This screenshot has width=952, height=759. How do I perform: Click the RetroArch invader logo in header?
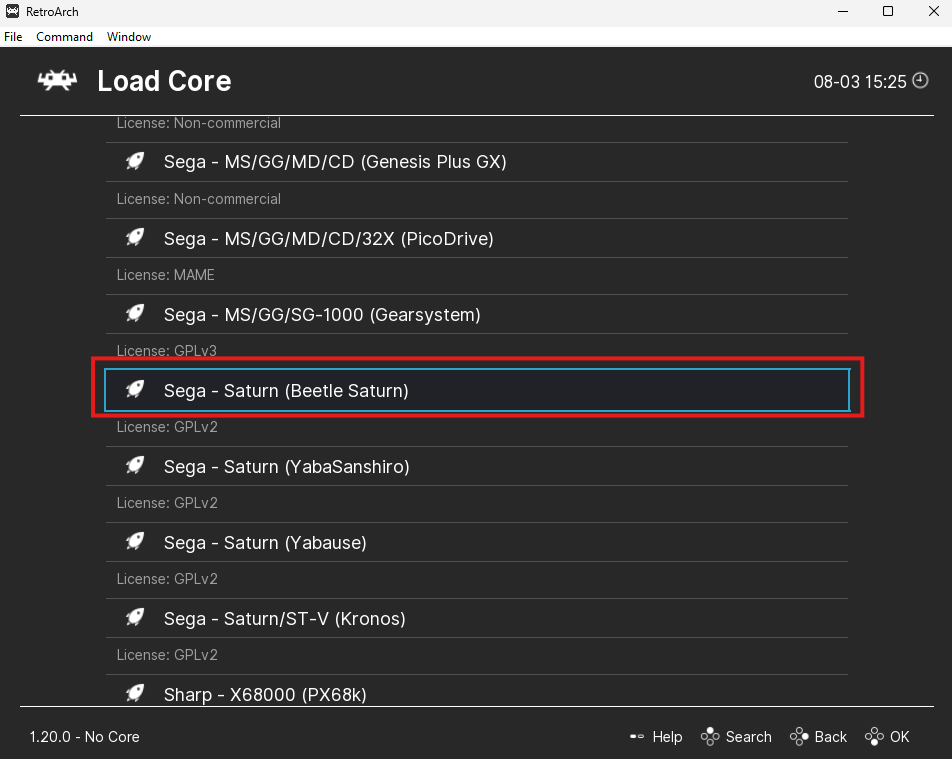[x=57, y=80]
